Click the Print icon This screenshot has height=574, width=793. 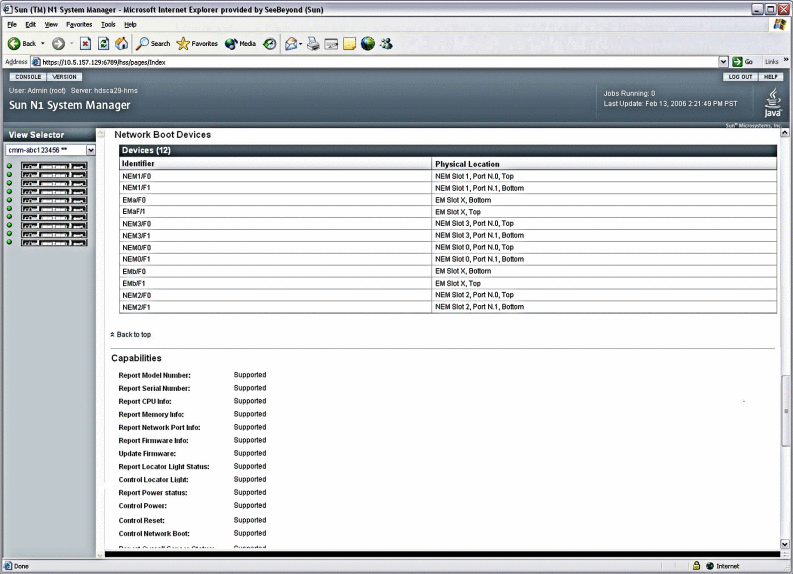pos(314,44)
